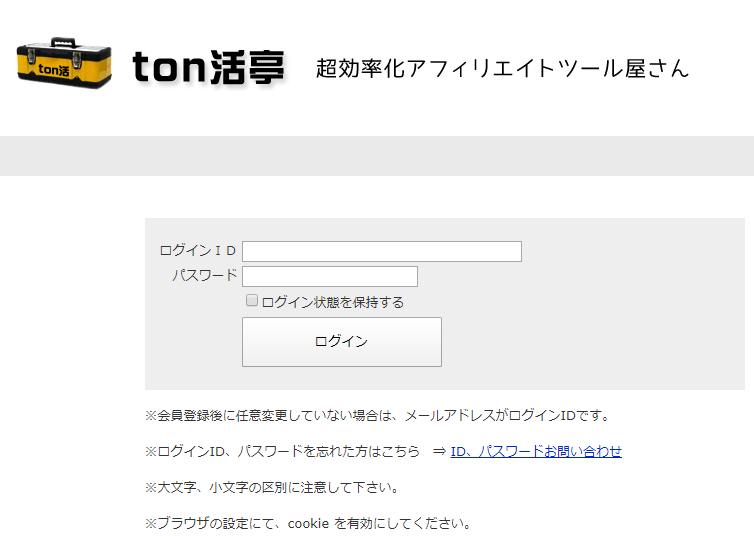Open the ID、パスワードお問い合わせ link
Image resolution: width=754 pixels, height=536 pixels.
point(535,451)
